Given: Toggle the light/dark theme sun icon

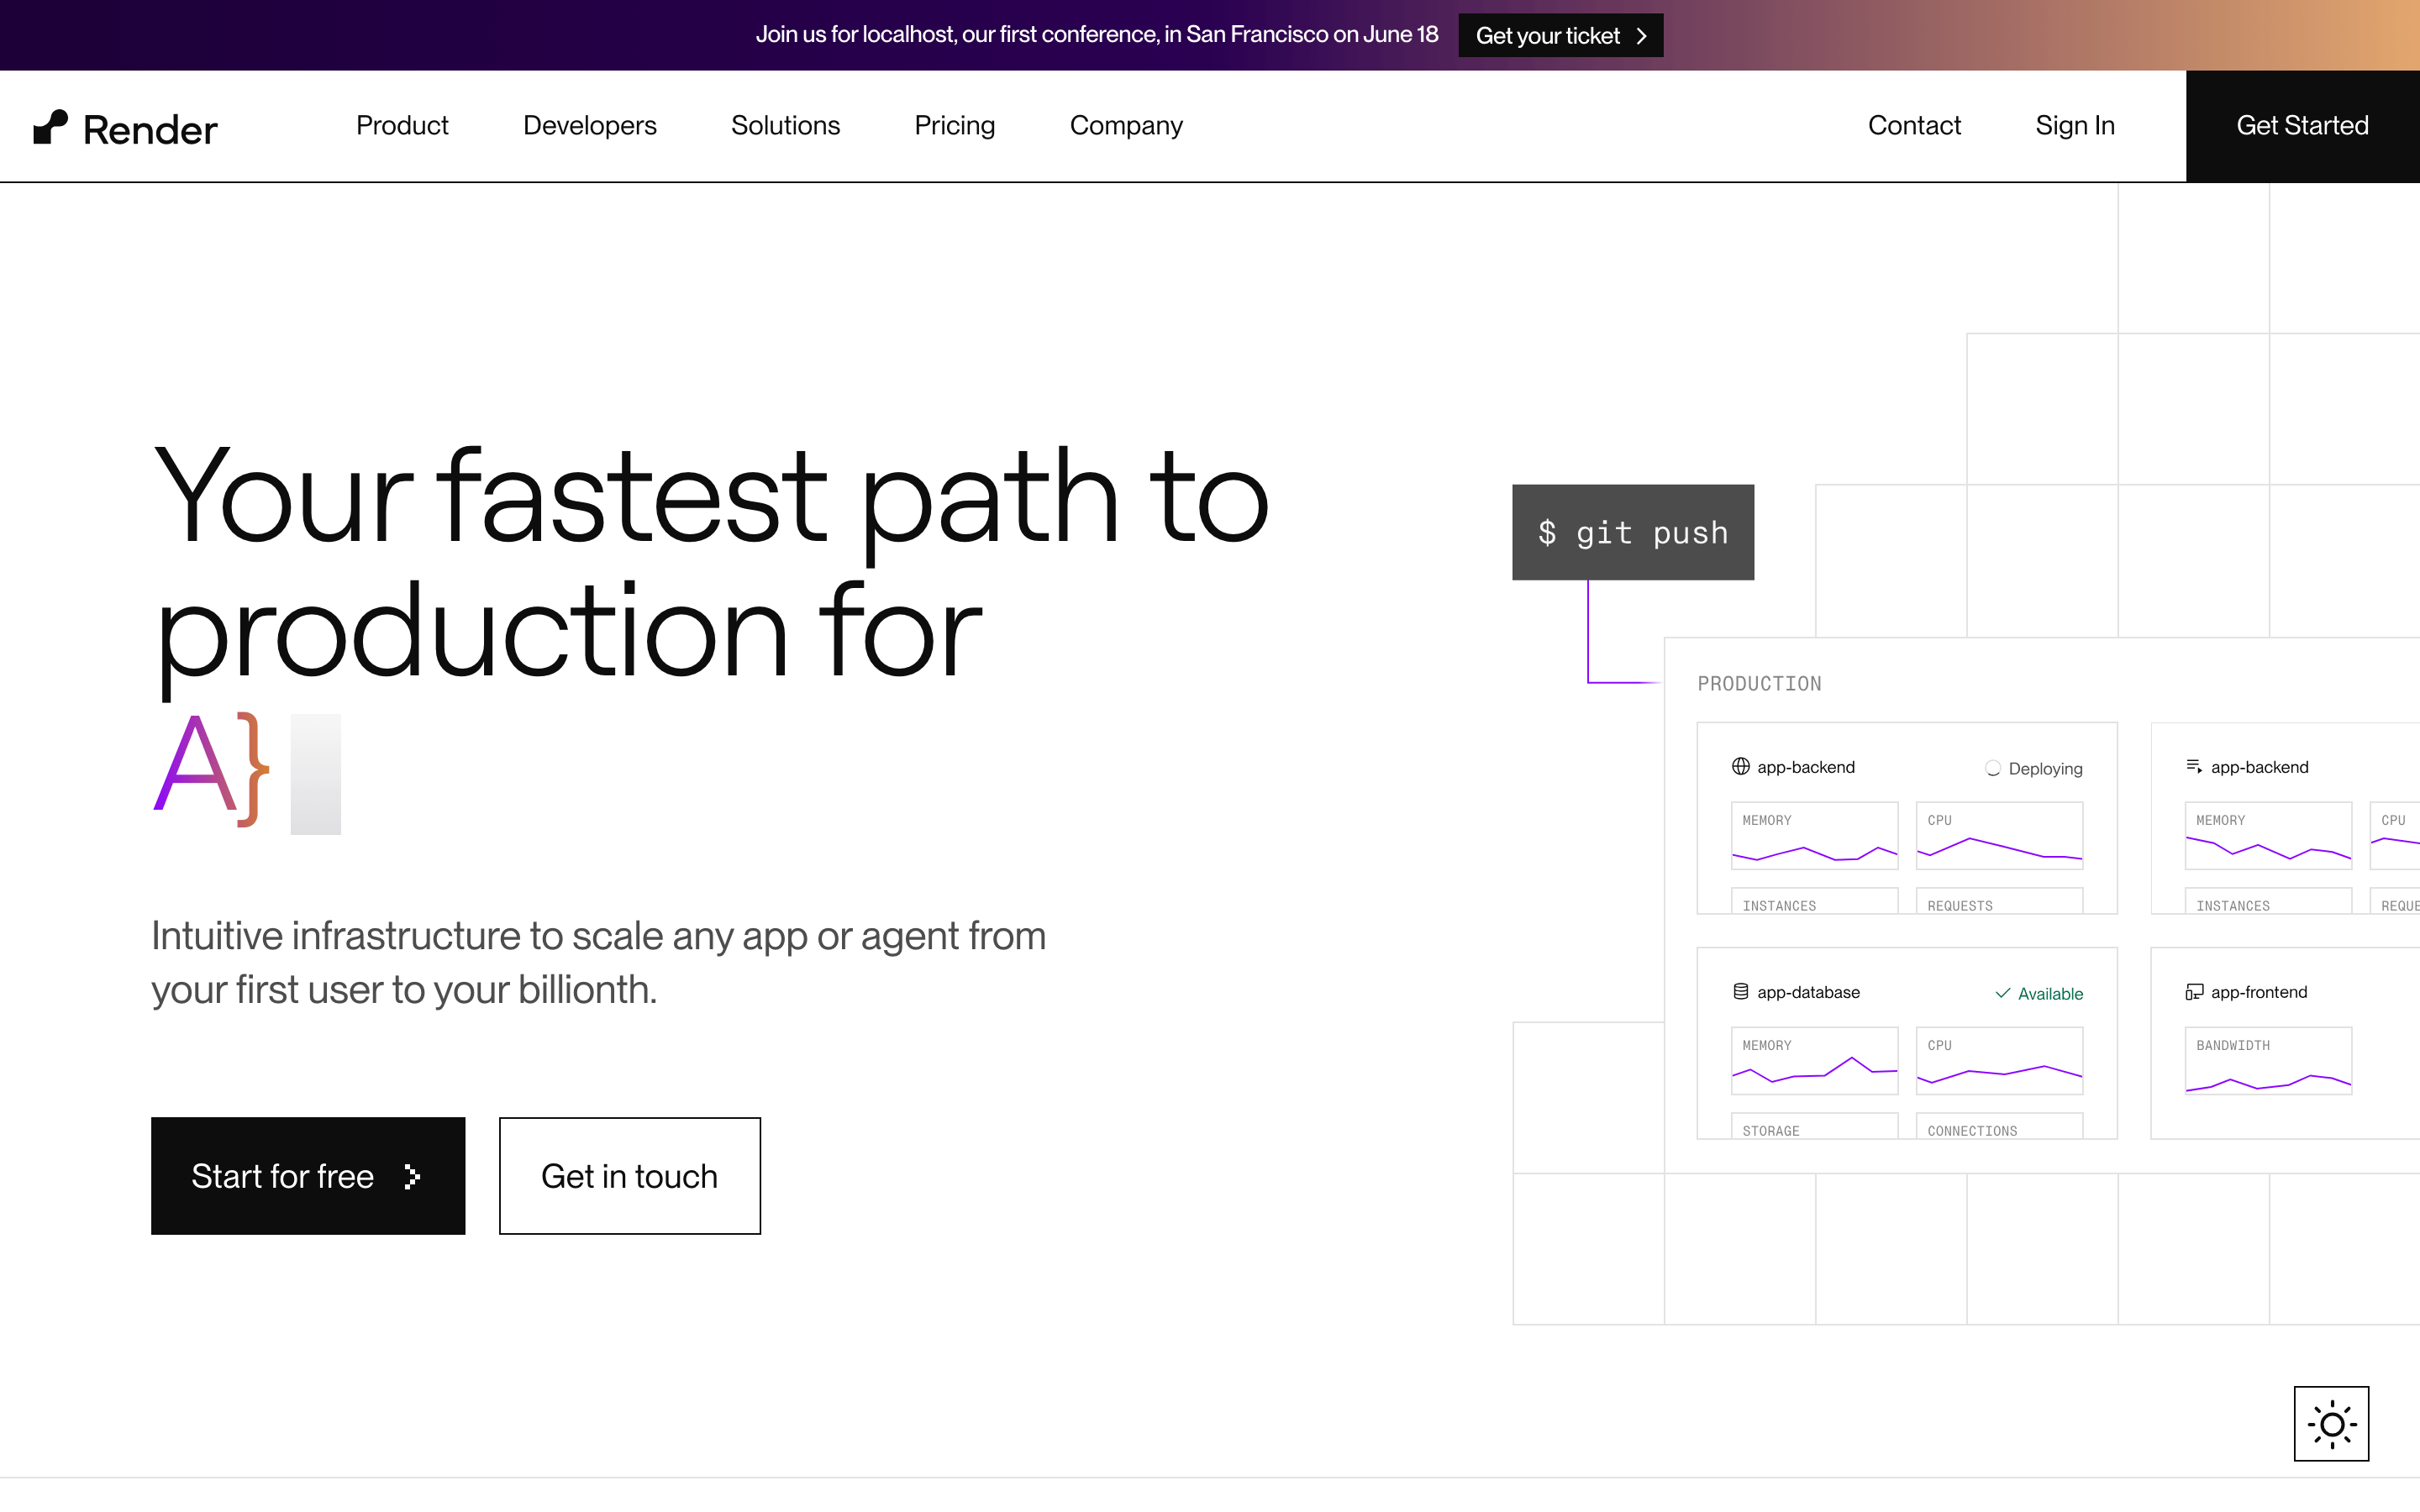Looking at the screenshot, I should [2331, 1423].
